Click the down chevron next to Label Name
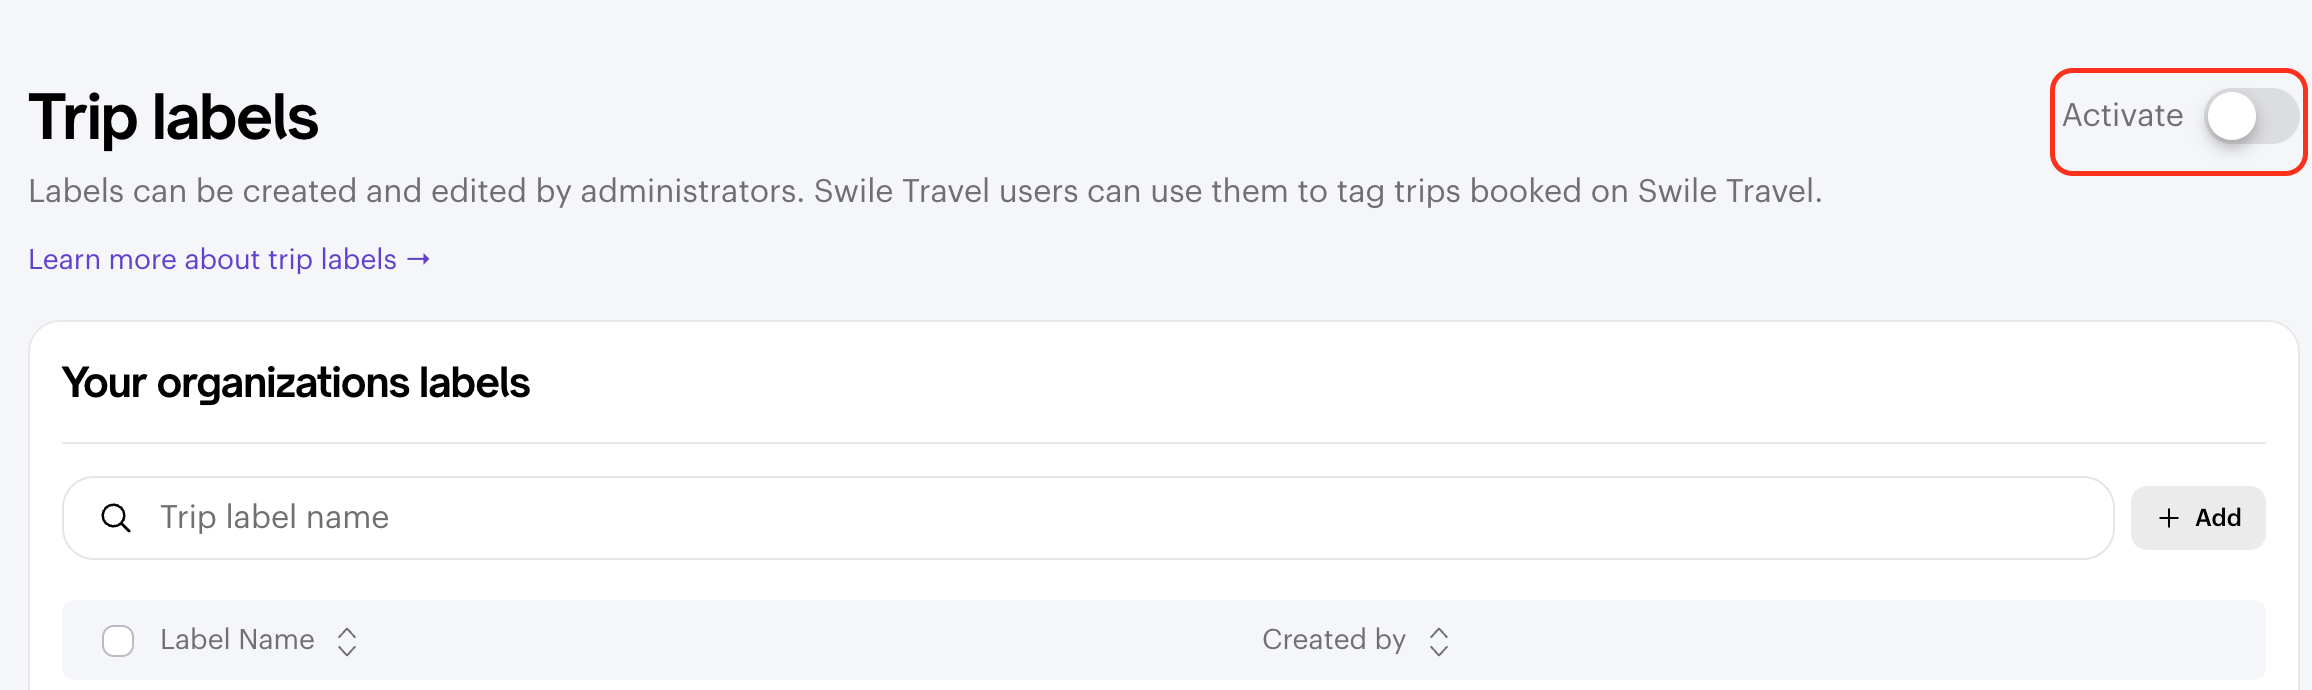This screenshot has height=690, width=2312. point(347,650)
